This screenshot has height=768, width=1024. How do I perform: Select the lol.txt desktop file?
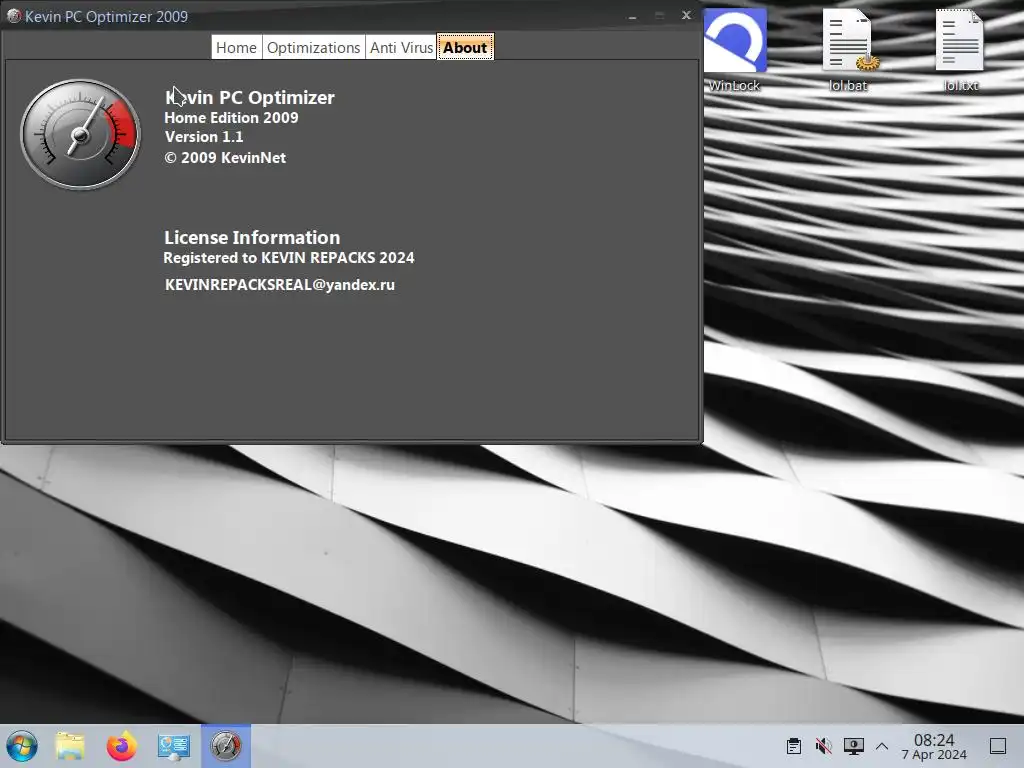click(x=960, y=50)
